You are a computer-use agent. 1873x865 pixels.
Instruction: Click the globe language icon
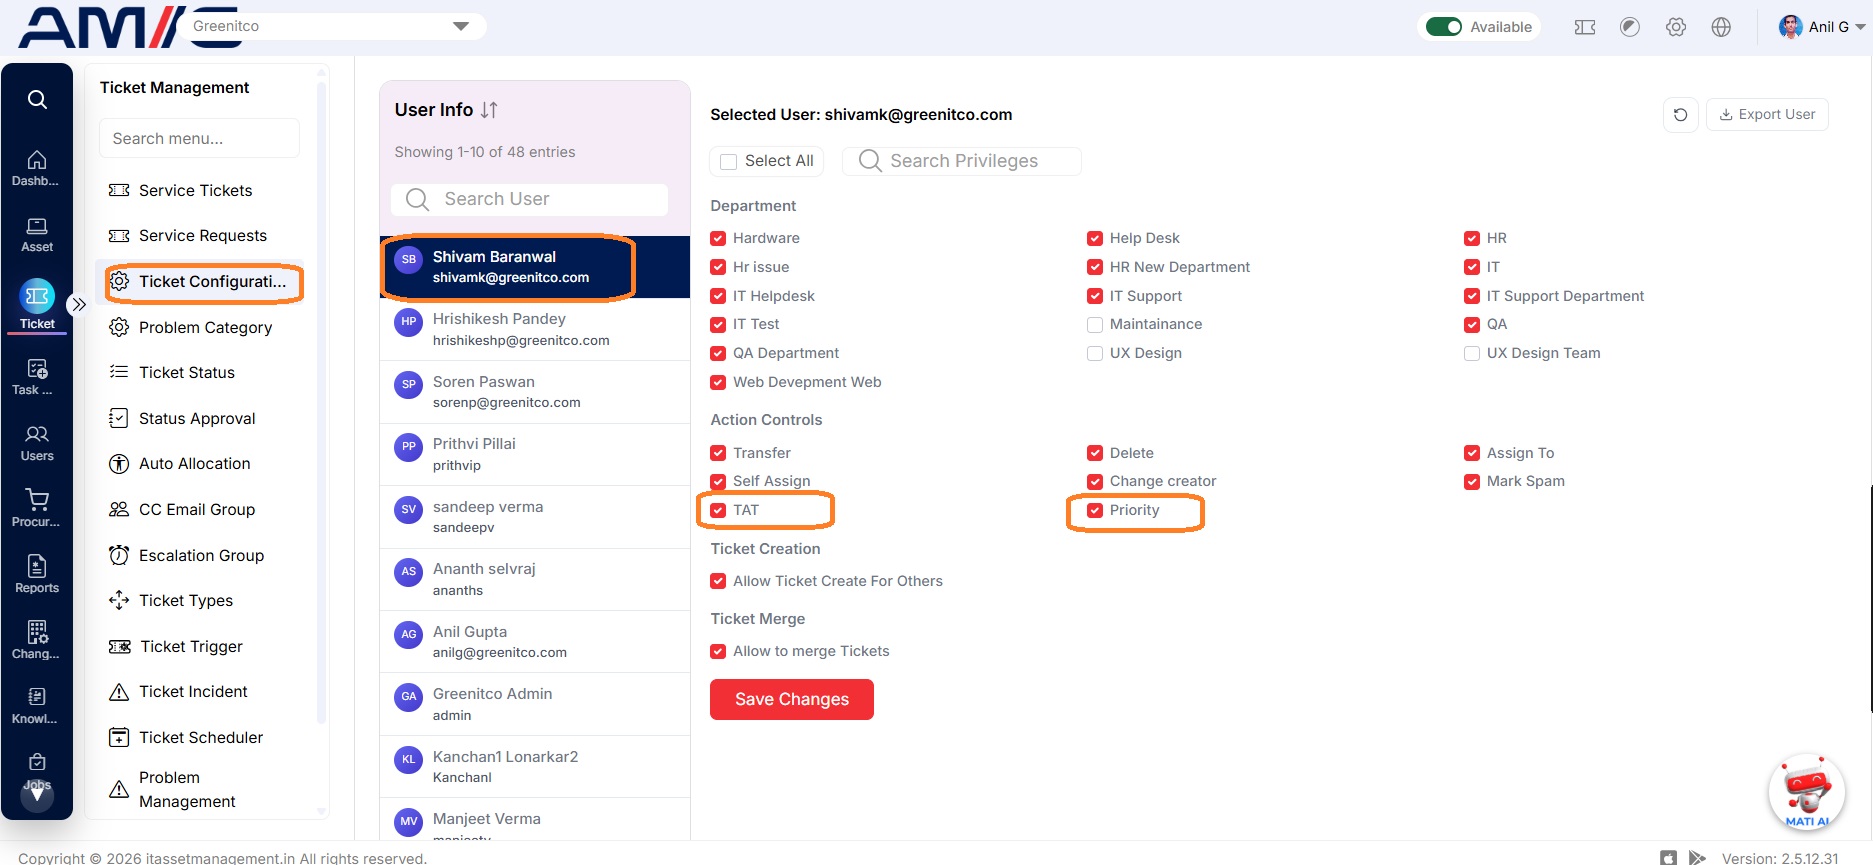pyautogui.click(x=1721, y=27)
